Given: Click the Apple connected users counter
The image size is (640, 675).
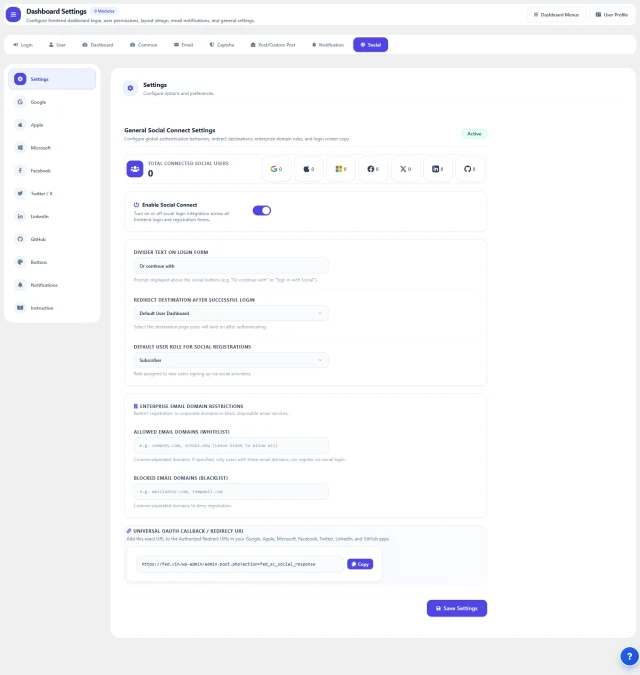Looking at the screenshot, I should coord(309,169).
